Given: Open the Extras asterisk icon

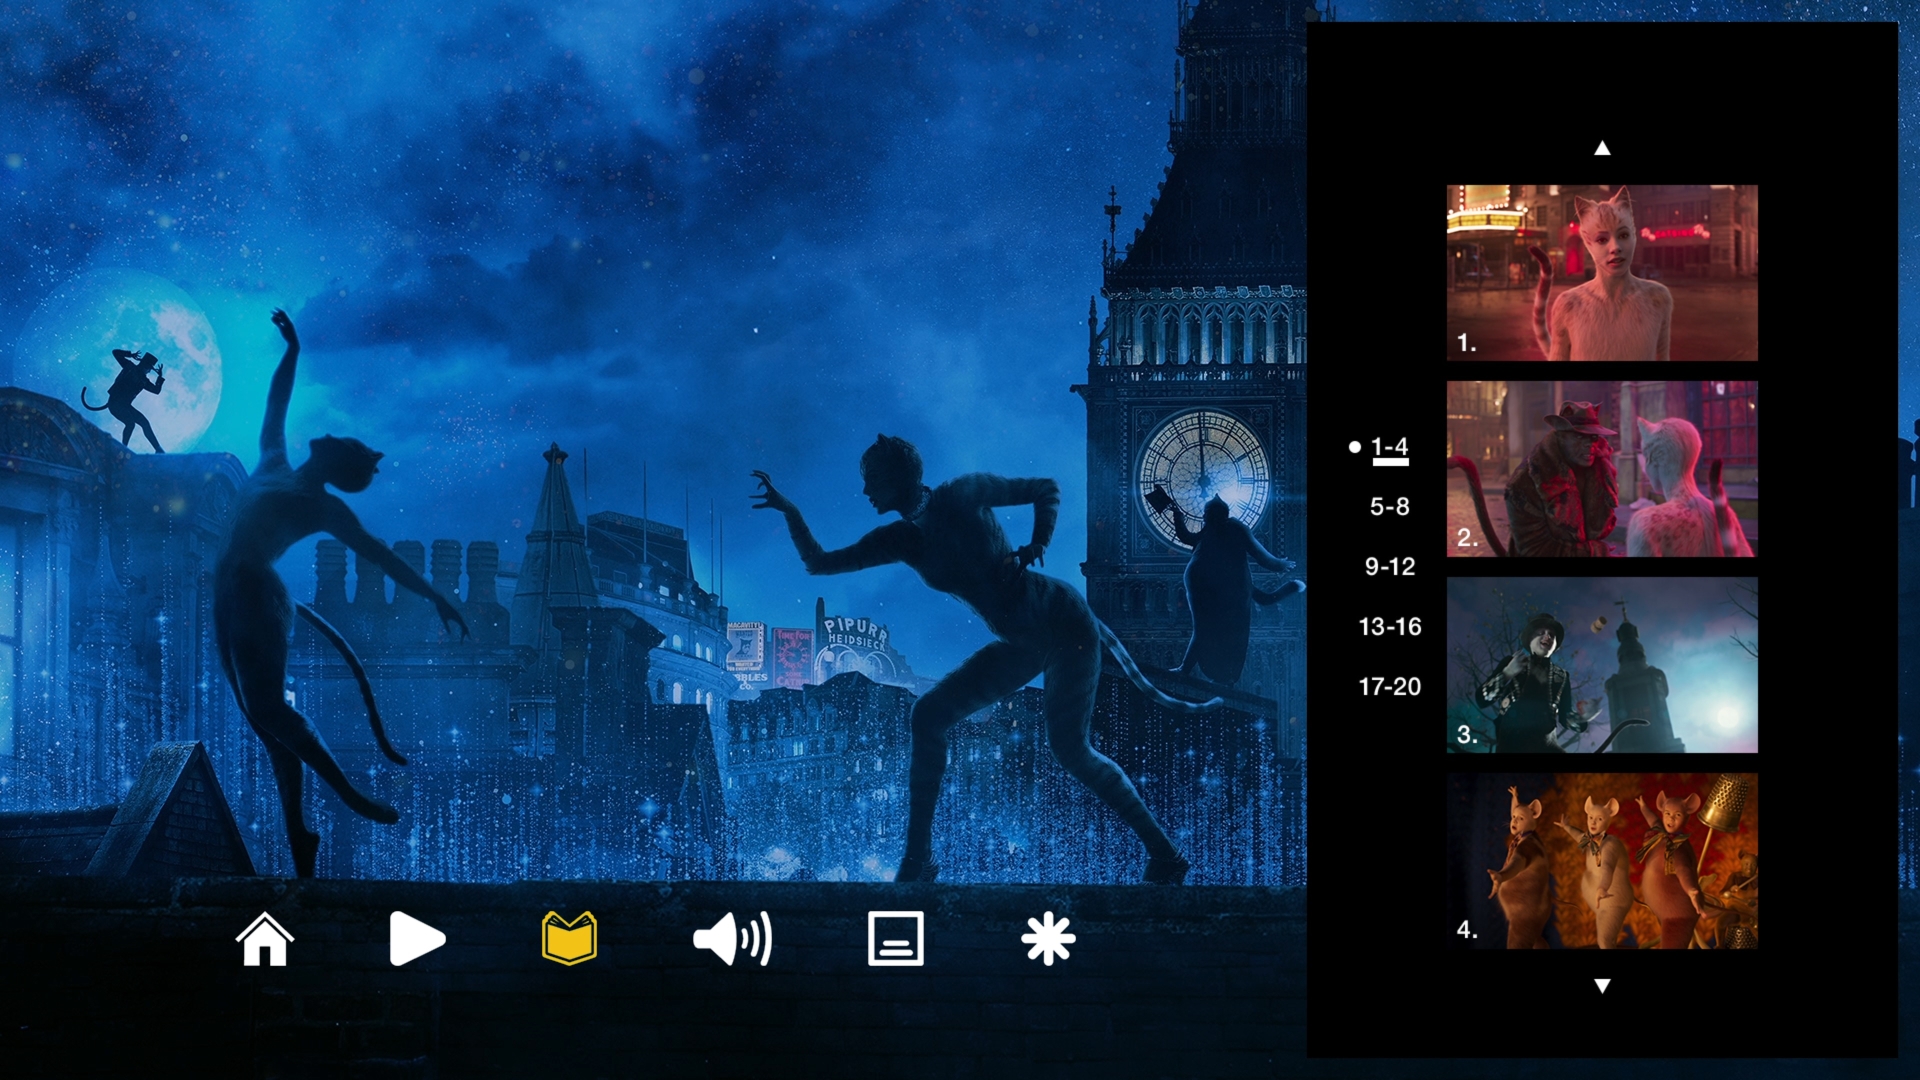Looking at the screenshot, I should [1048, 940].
